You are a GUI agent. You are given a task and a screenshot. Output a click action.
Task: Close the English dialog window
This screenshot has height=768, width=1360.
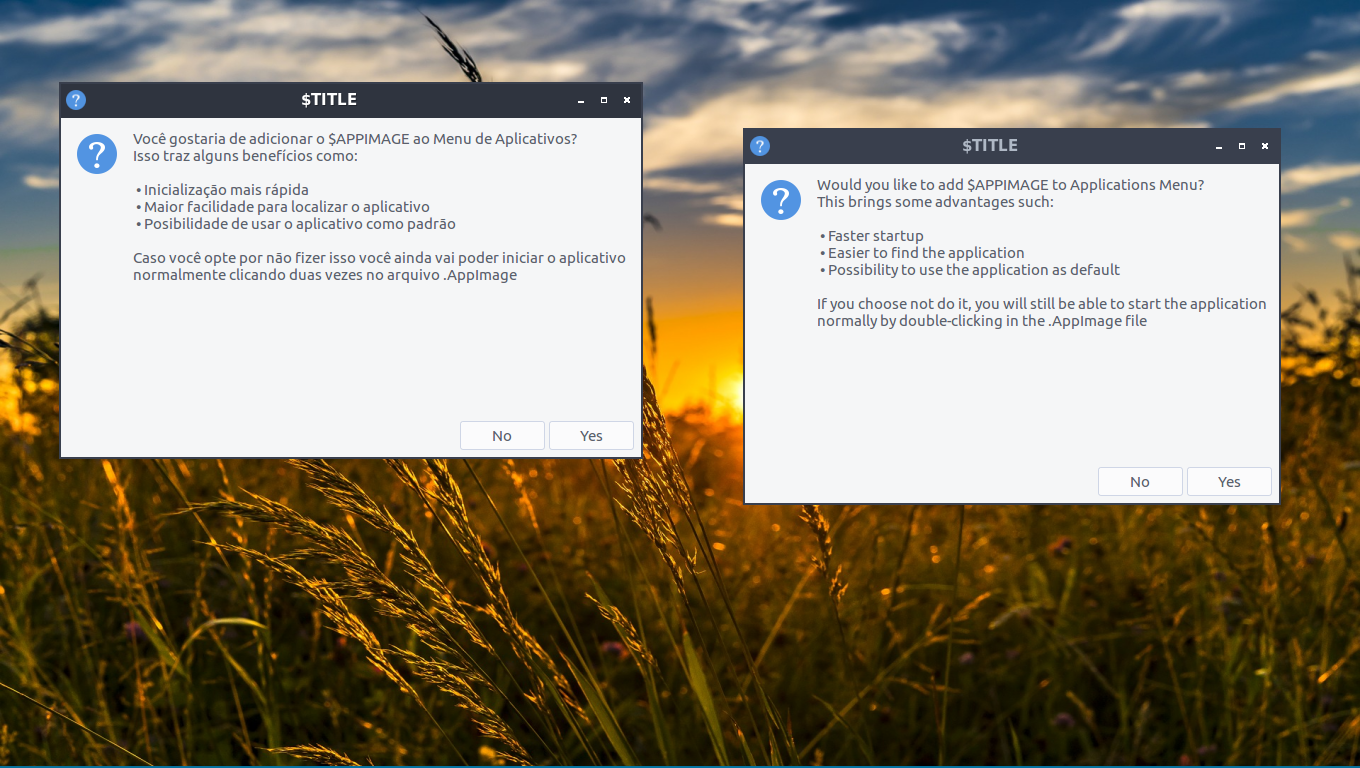click(x=1265, y=146)
